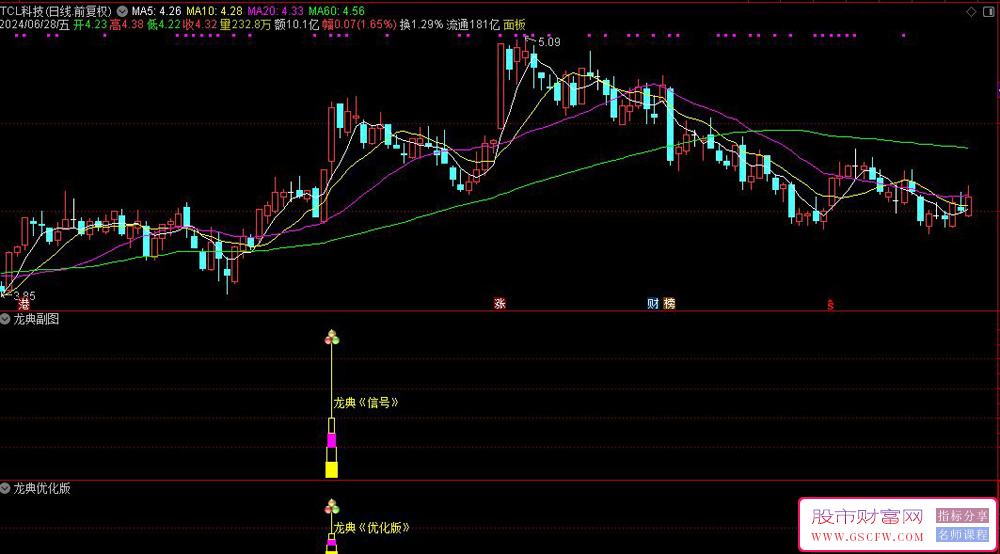Click the magenta signal block in 龙典副图
Viewport: 1000px width, 554px height.
click(x=332, y=441)
